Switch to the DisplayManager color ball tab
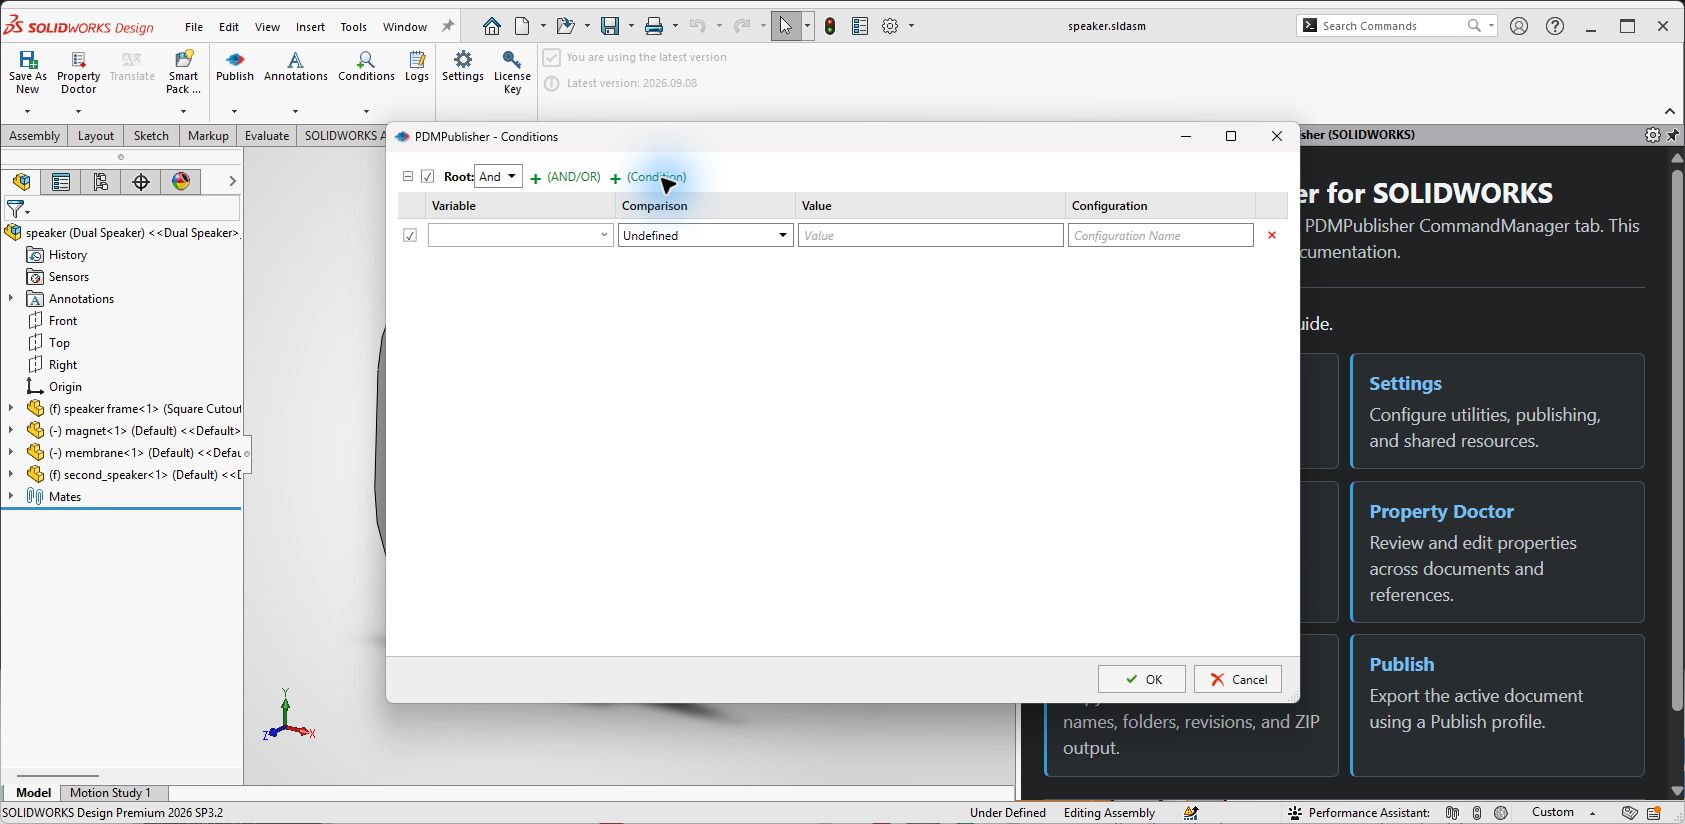 coord(181,181)
